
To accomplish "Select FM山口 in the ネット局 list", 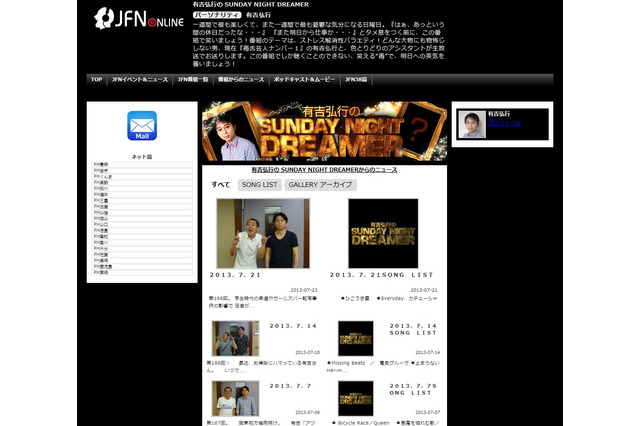I will pyautogui.click(x=142, y=224).
